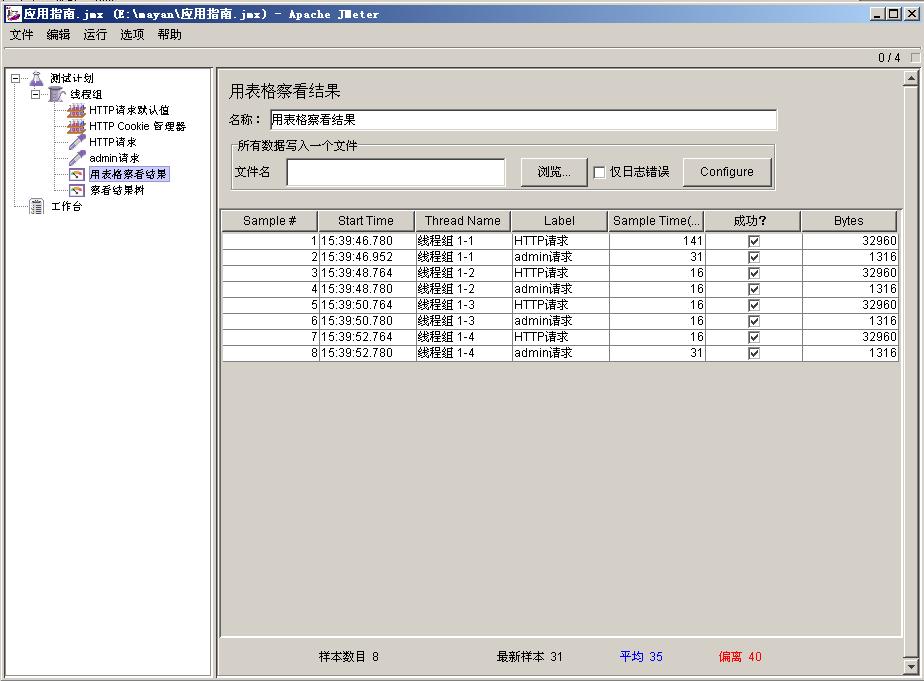Toggle success checkbox in sample 4 row
Image resolution: width=924 pixels, height=681 pixels.
click(x=754, y=289)
